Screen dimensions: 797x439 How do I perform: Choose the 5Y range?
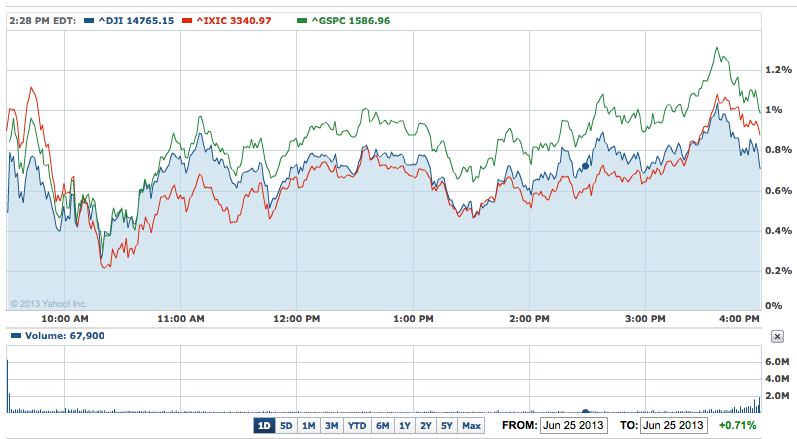(x=447, y=426)
